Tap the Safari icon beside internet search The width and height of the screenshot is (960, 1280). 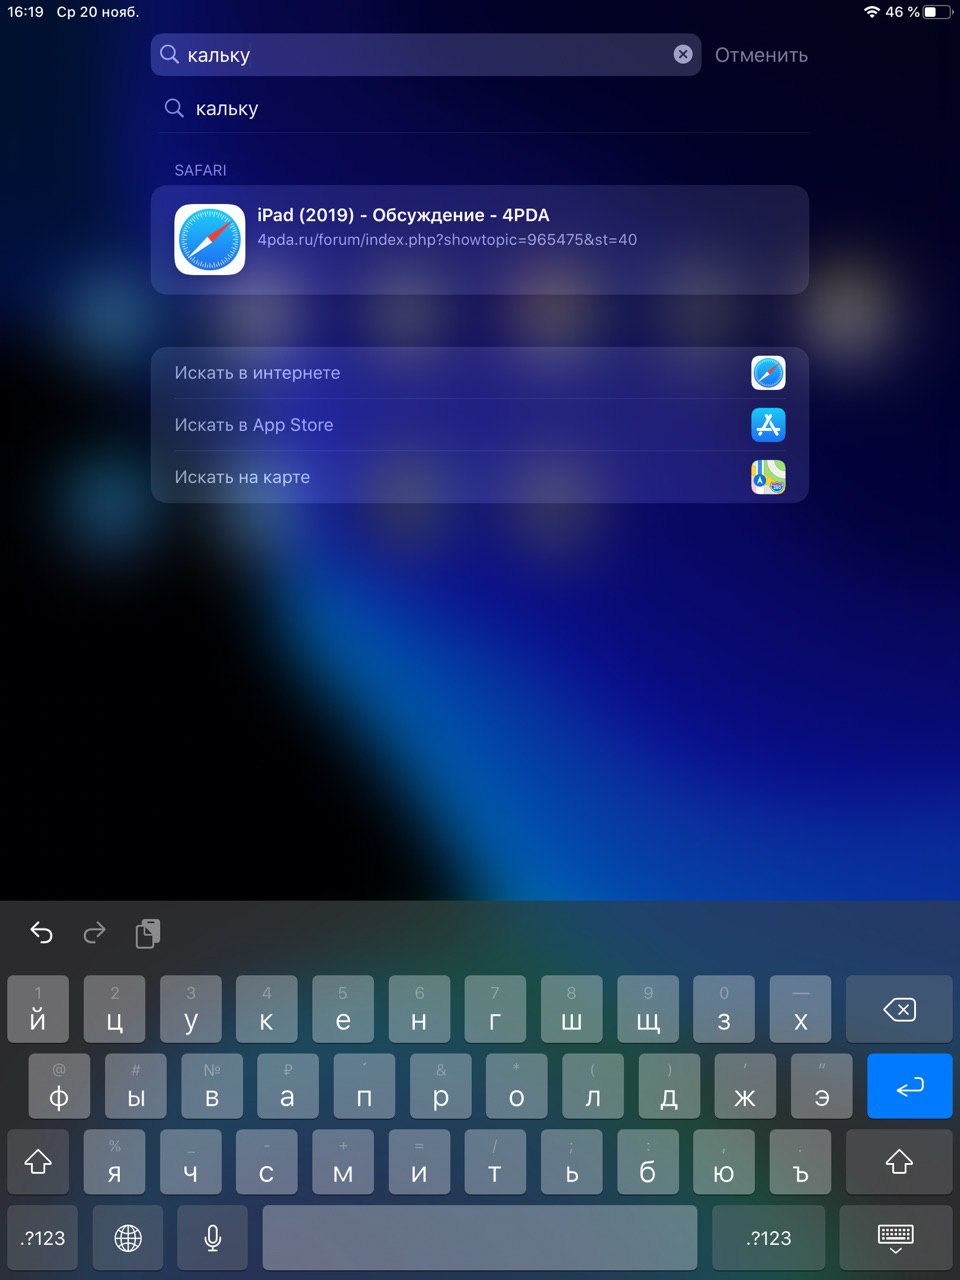(x=768, y=373)
